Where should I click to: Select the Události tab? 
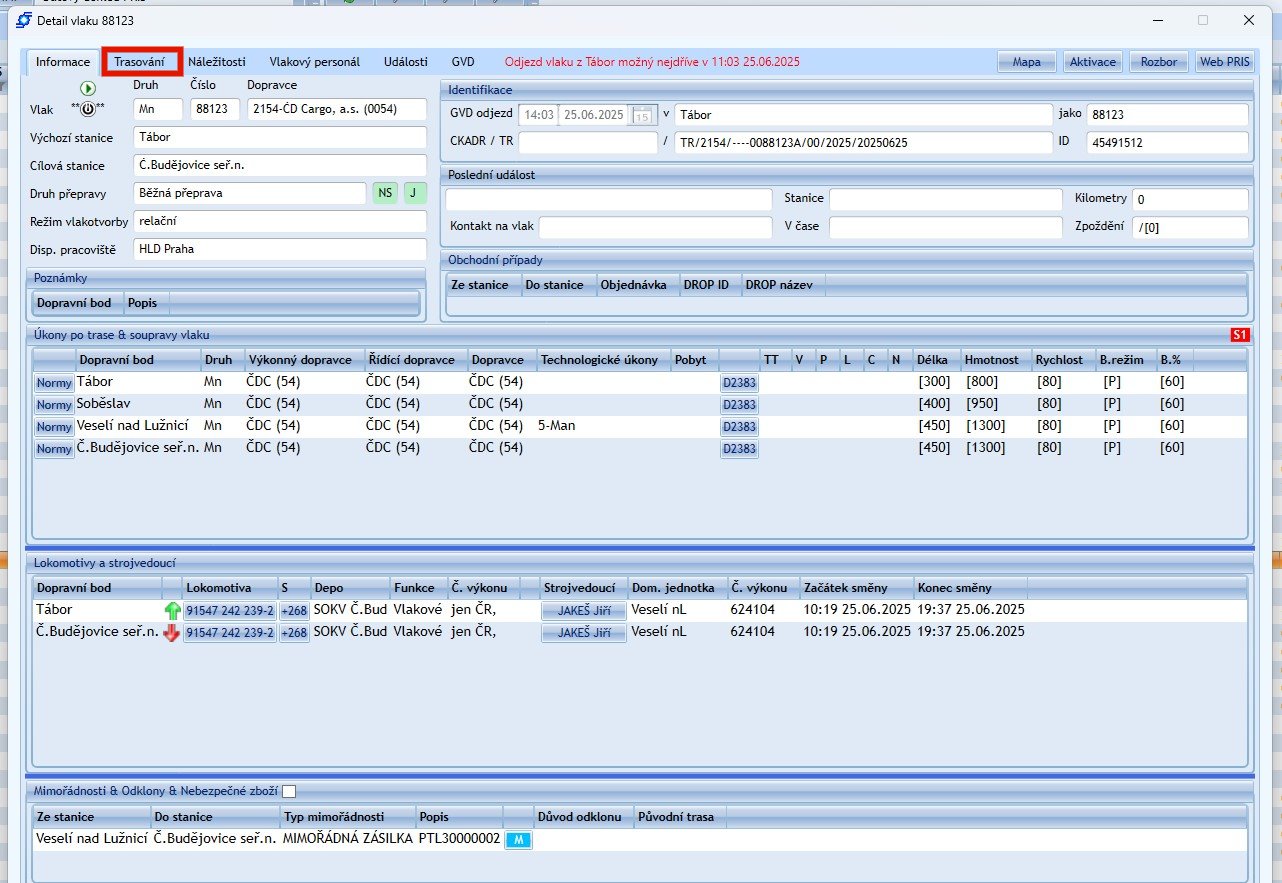click(406, 62)
